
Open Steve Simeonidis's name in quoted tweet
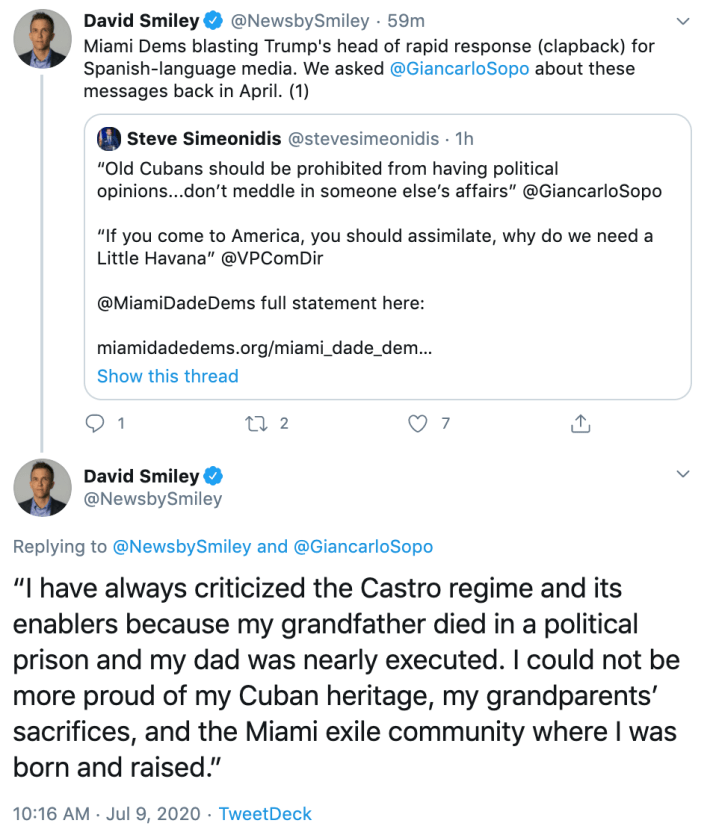coord(203,137)
